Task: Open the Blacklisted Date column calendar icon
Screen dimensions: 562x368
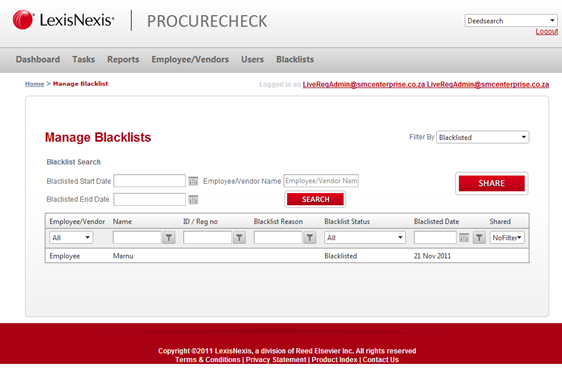Action: (x=464, y=238)
